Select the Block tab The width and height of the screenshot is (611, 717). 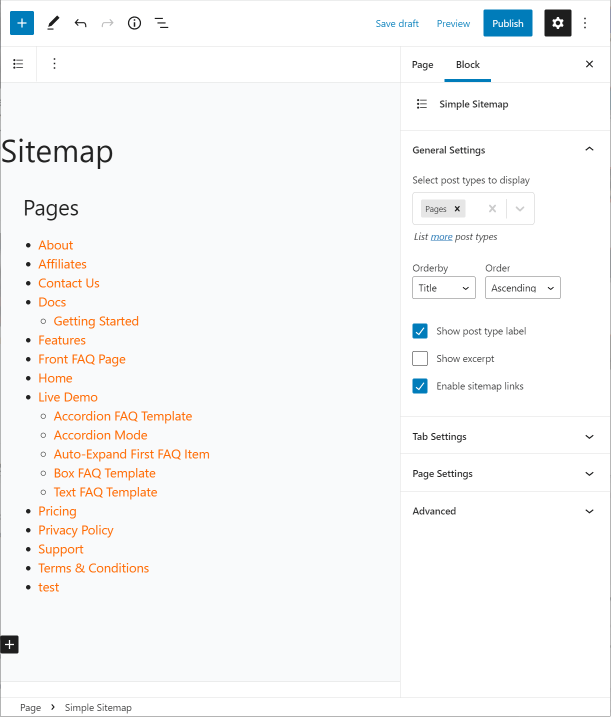468,65
